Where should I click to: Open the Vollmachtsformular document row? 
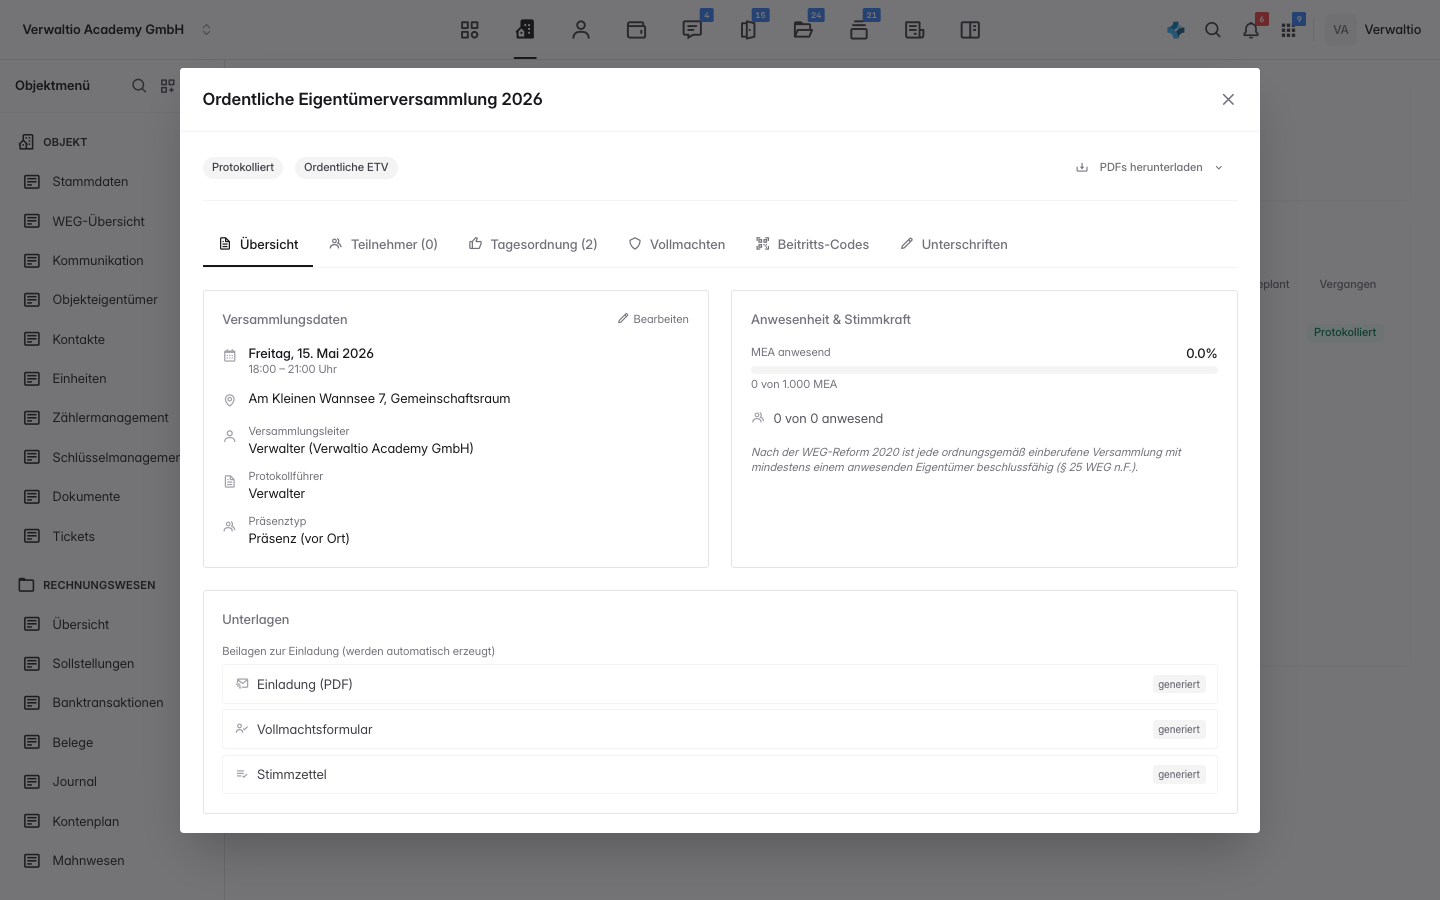point(720,729)
